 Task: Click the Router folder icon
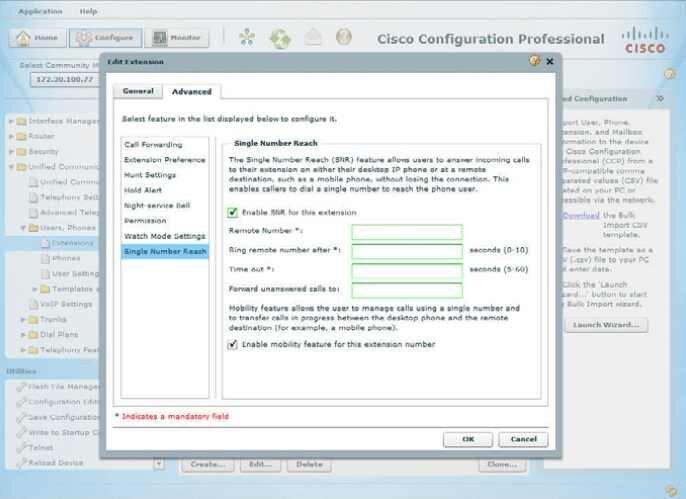(x=21, y=136)
